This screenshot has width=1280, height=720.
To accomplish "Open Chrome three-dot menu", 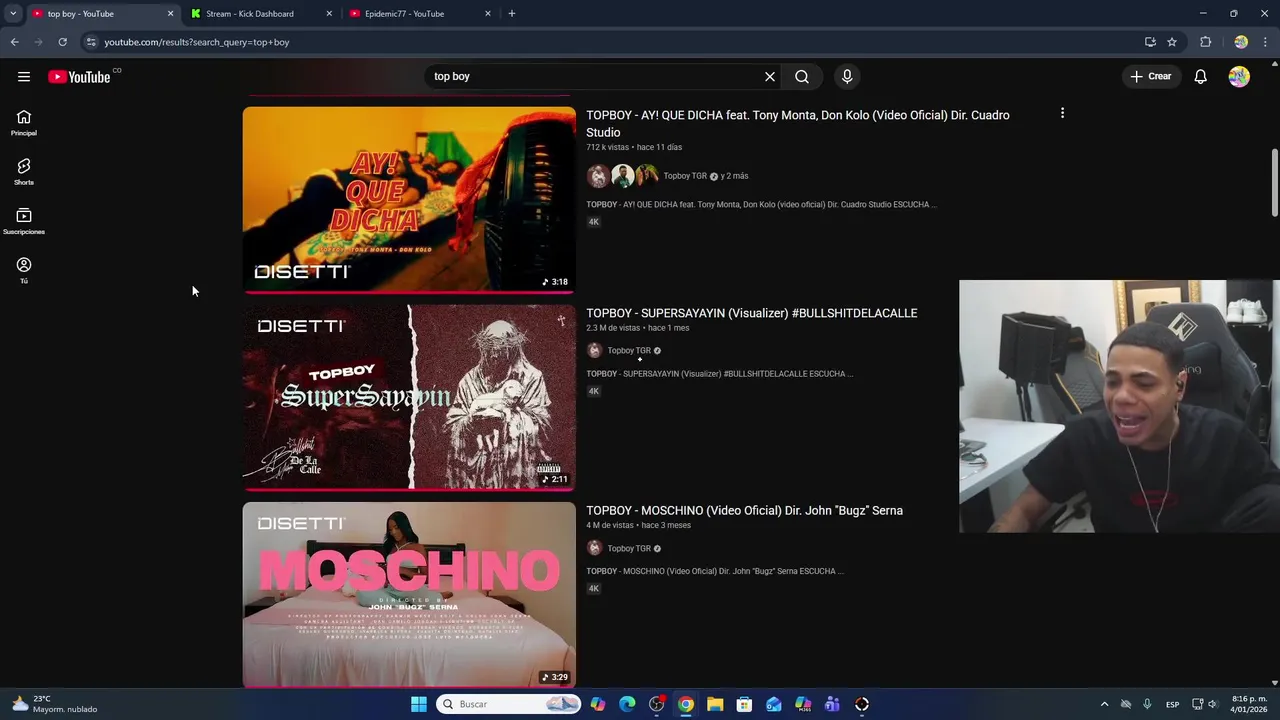I will pos(1266,42).
